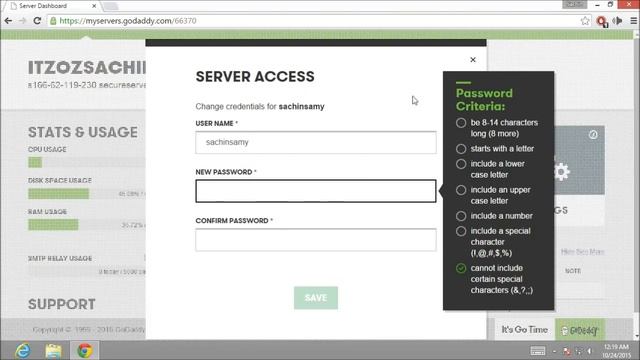640x360 pixels.
Task: Click the red extension icon in toolbar
Action: (x=602, y=21)
